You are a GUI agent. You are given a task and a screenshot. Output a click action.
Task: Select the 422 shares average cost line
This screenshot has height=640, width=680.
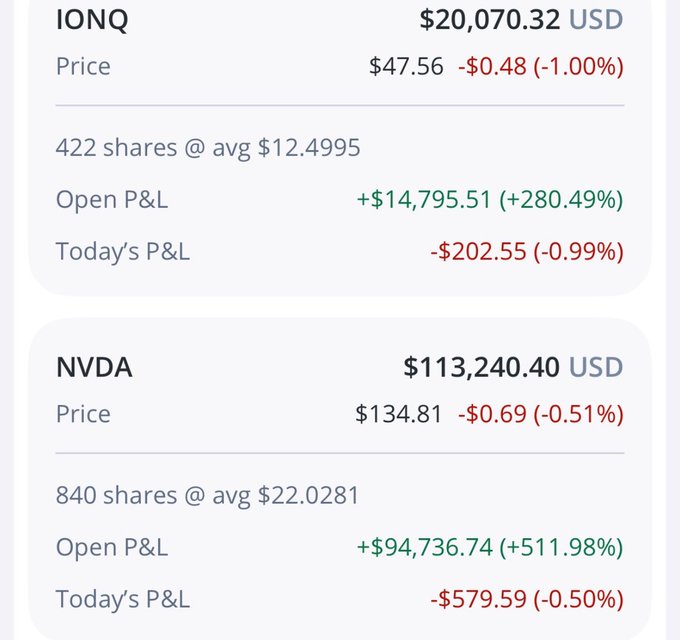click(x=208, y=148)
